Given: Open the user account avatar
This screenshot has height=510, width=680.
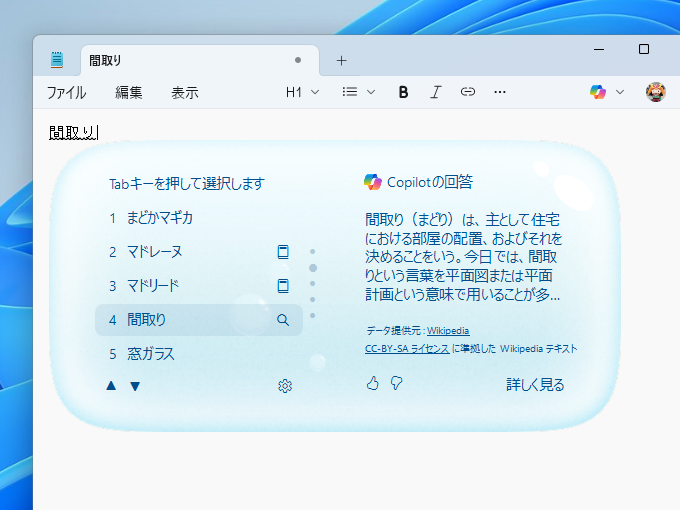Looking at the screenshot, I should pos(655,92).
